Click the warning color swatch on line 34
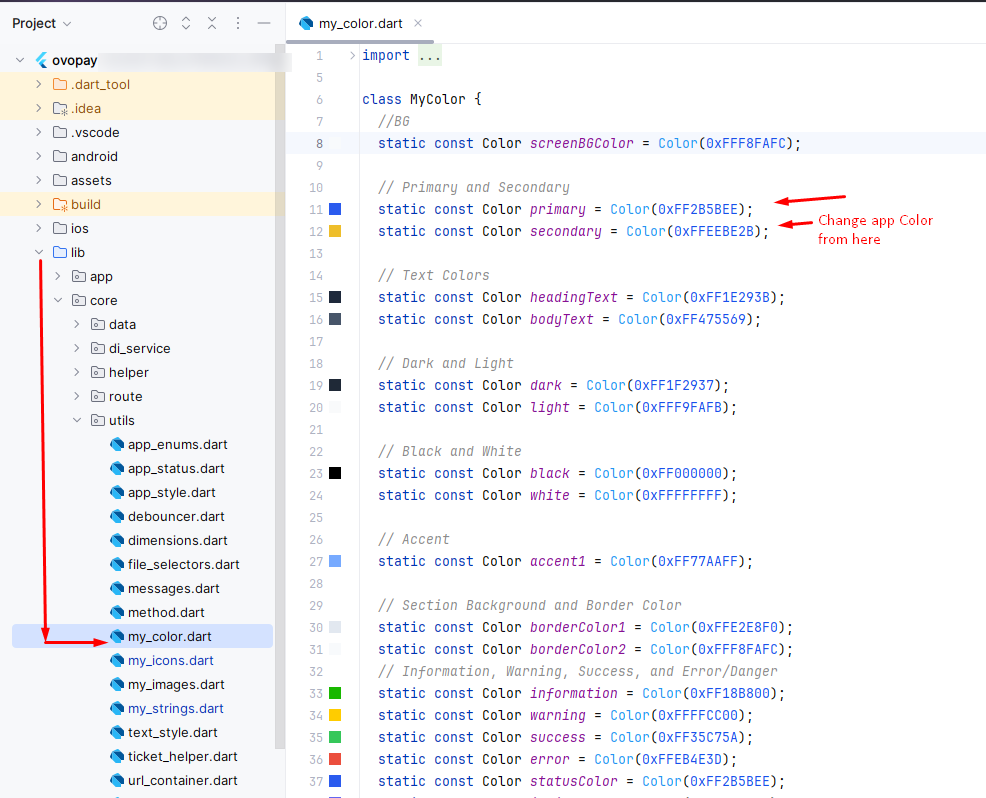This screenshot has height=798, width=986. pos(335,715)
